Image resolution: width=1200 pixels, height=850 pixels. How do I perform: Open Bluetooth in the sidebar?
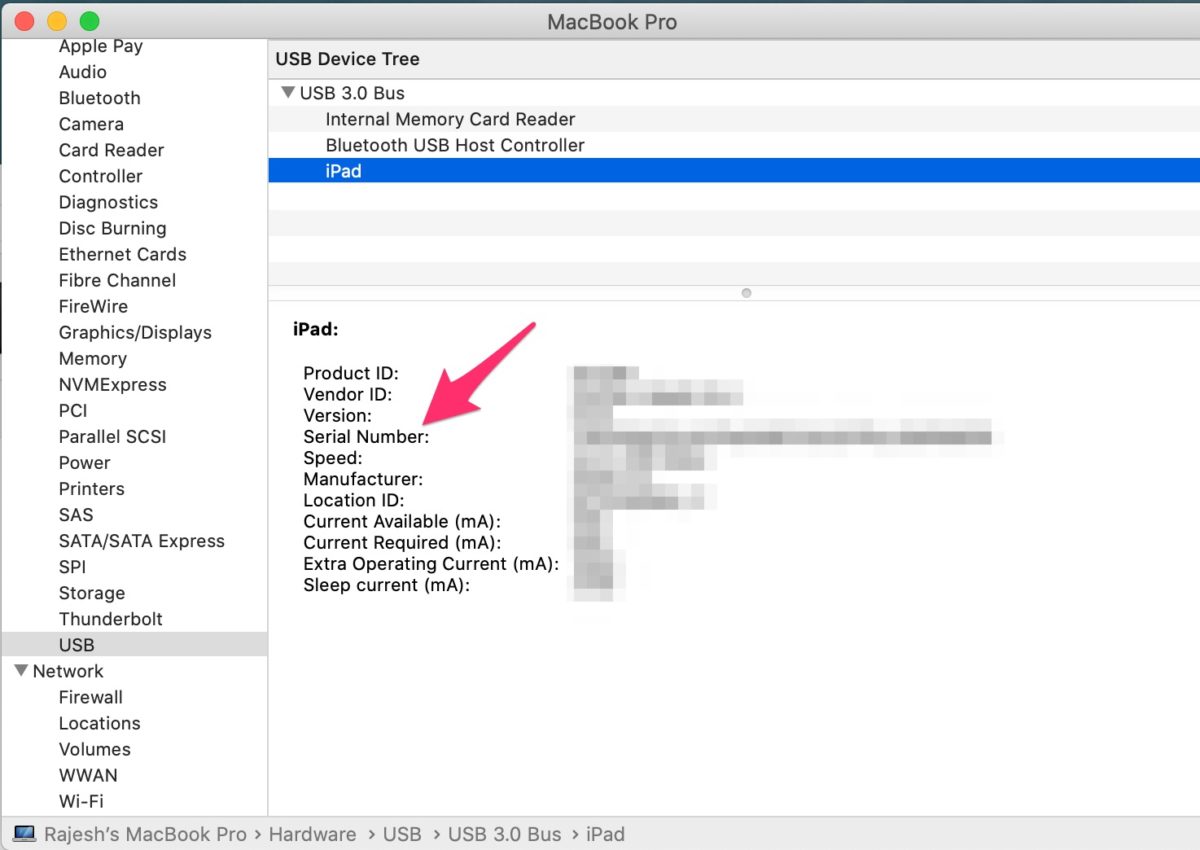pos(99,98)
